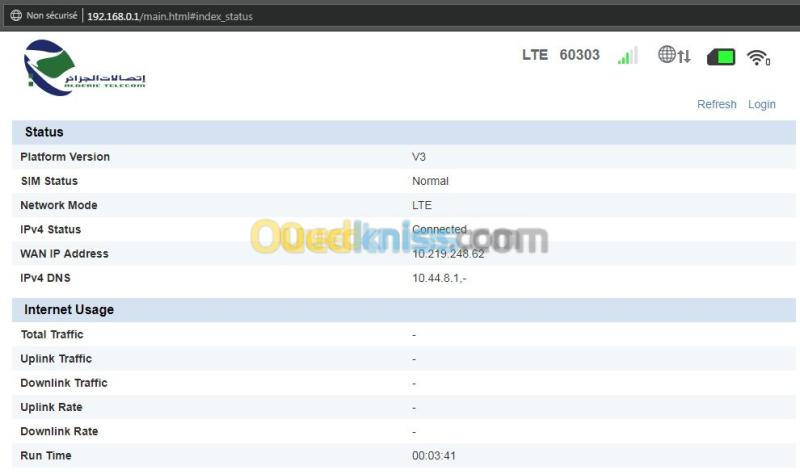
Task: Click the WAN IP Address label
Action: click(64, 254)
